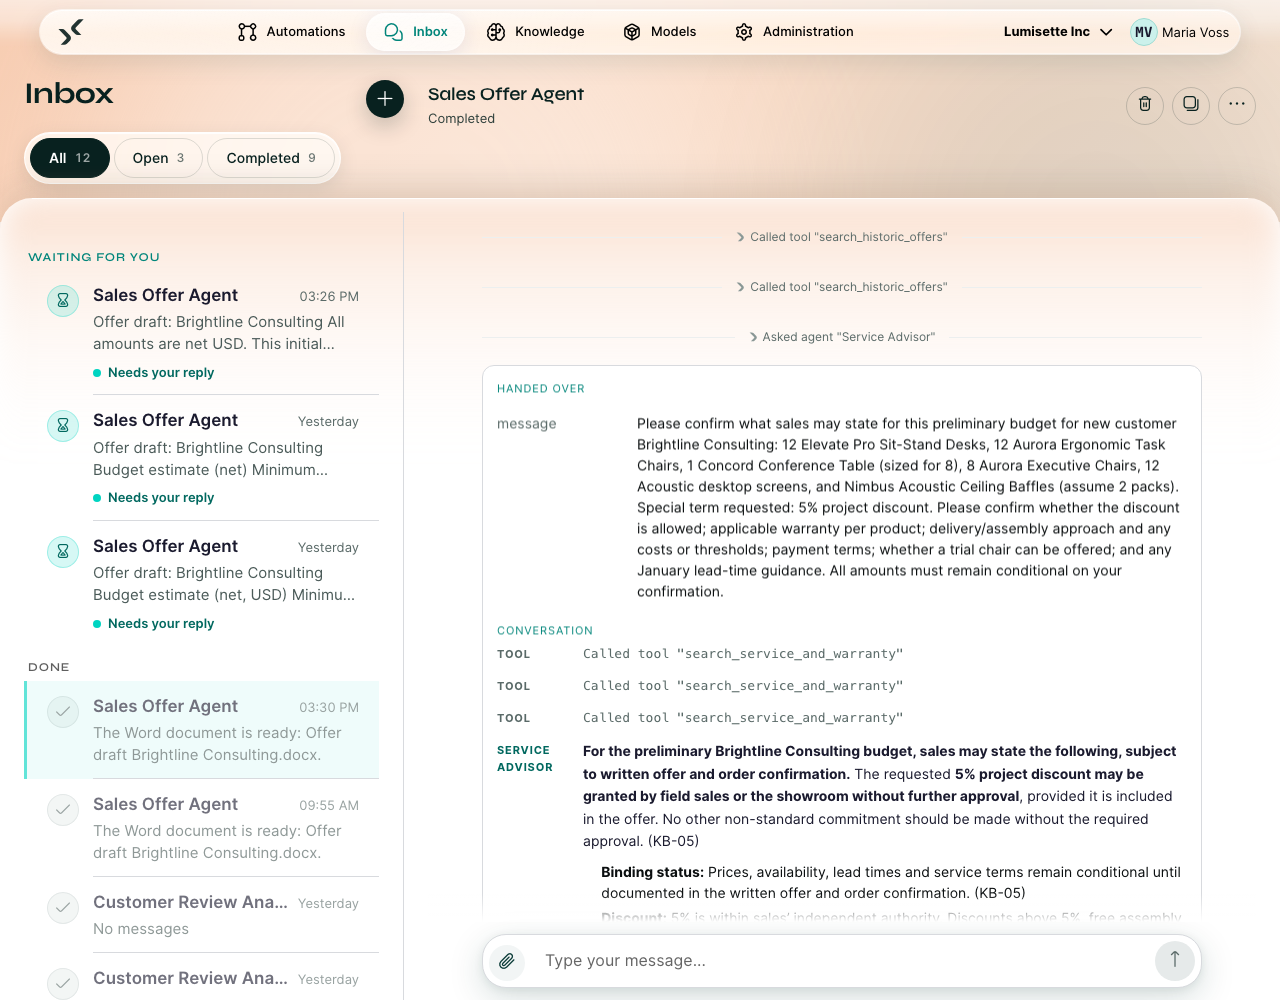
Task: Click checkmark icon of the 03:30 PM conversation
Action: click(63, 711)
